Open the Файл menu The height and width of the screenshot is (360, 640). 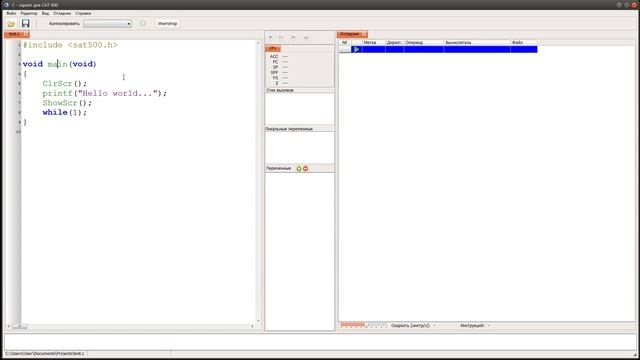11,13
